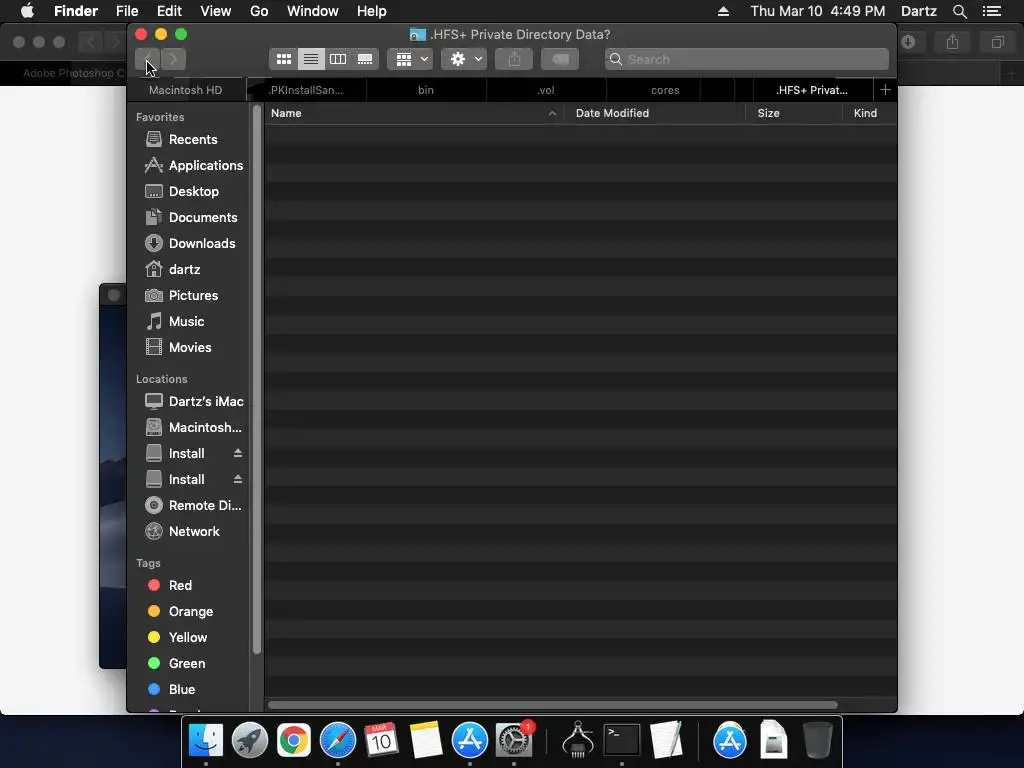Open the Edit menu
Viewport: 1024px width, 768px height.
coord(169,11)
